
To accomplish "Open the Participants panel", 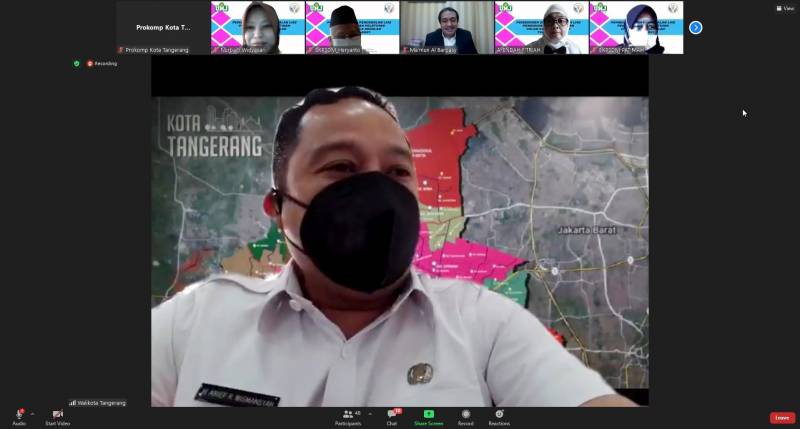I will click(348, 417).
